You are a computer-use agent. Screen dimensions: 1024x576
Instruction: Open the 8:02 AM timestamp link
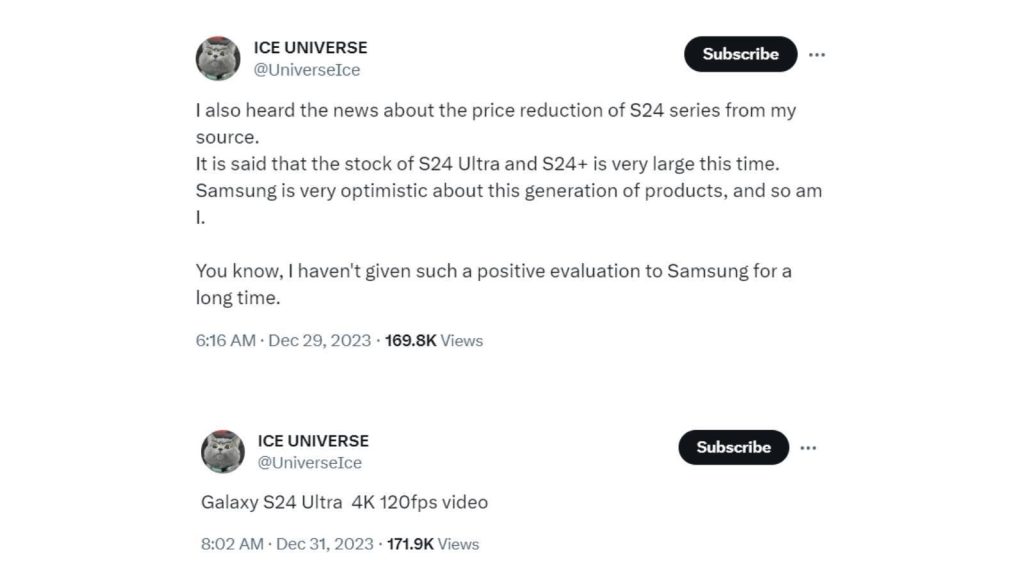click(x=232, y=544)
